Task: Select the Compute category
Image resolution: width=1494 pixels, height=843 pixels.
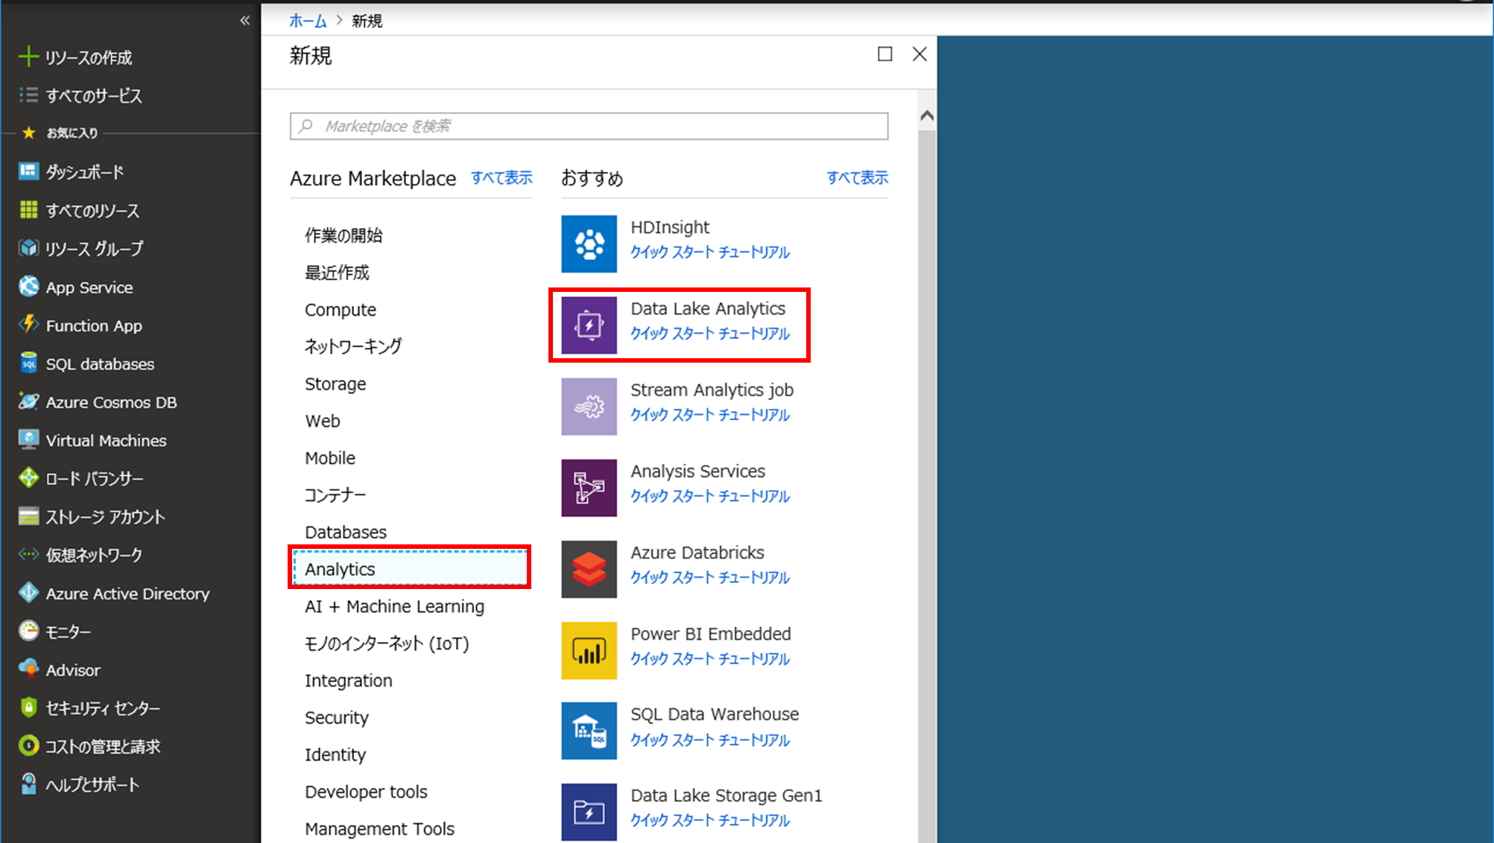Action: pos(340,310)
